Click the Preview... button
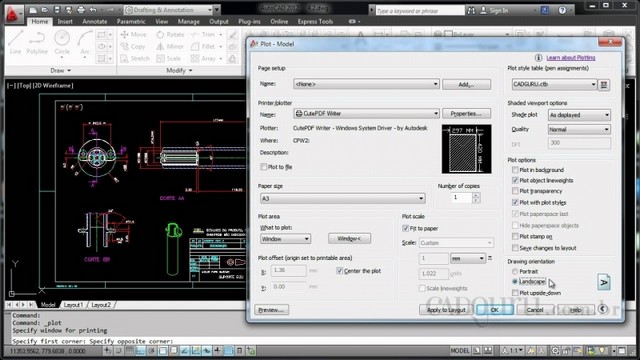 point(271,310)
